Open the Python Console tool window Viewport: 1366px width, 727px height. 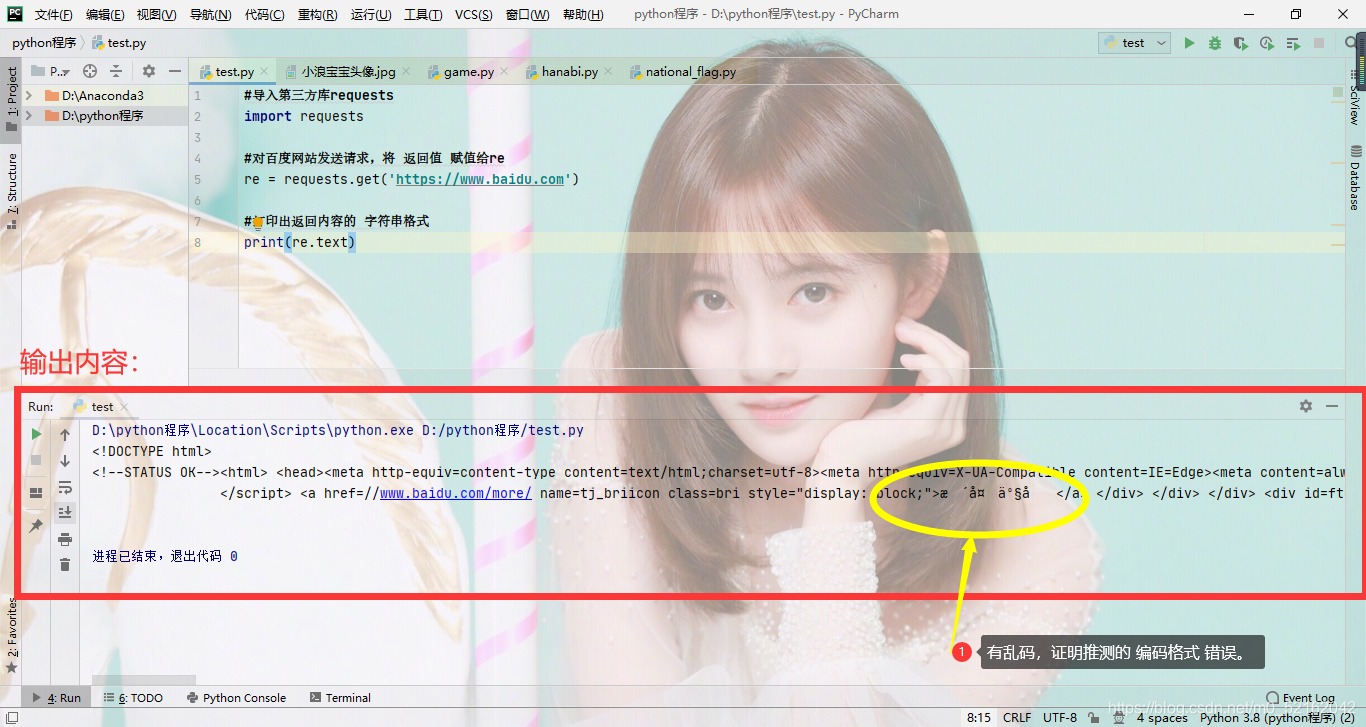pyautogui.click(x=236, y=698)
